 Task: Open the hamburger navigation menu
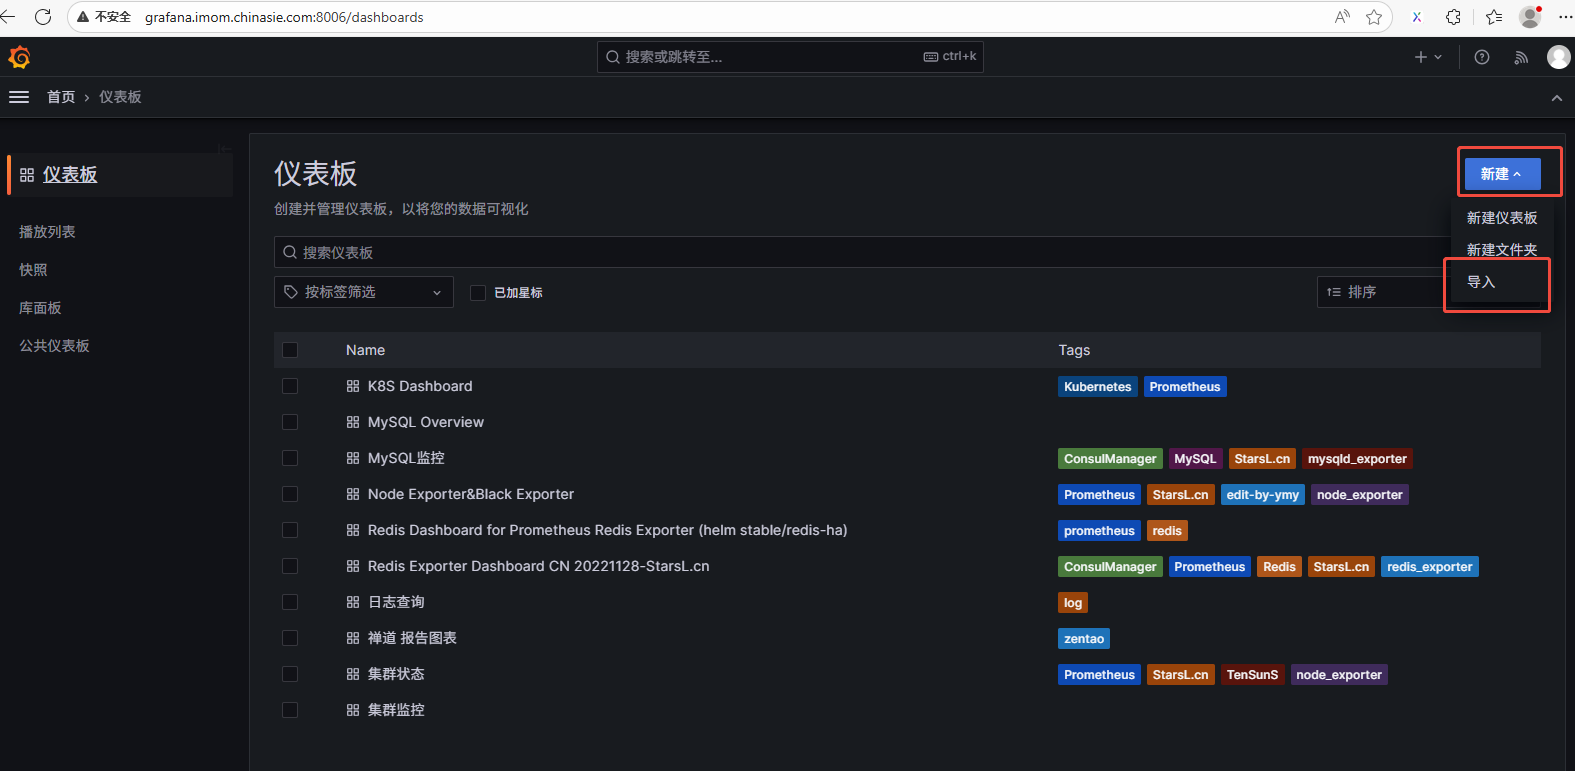click(19, 97)
